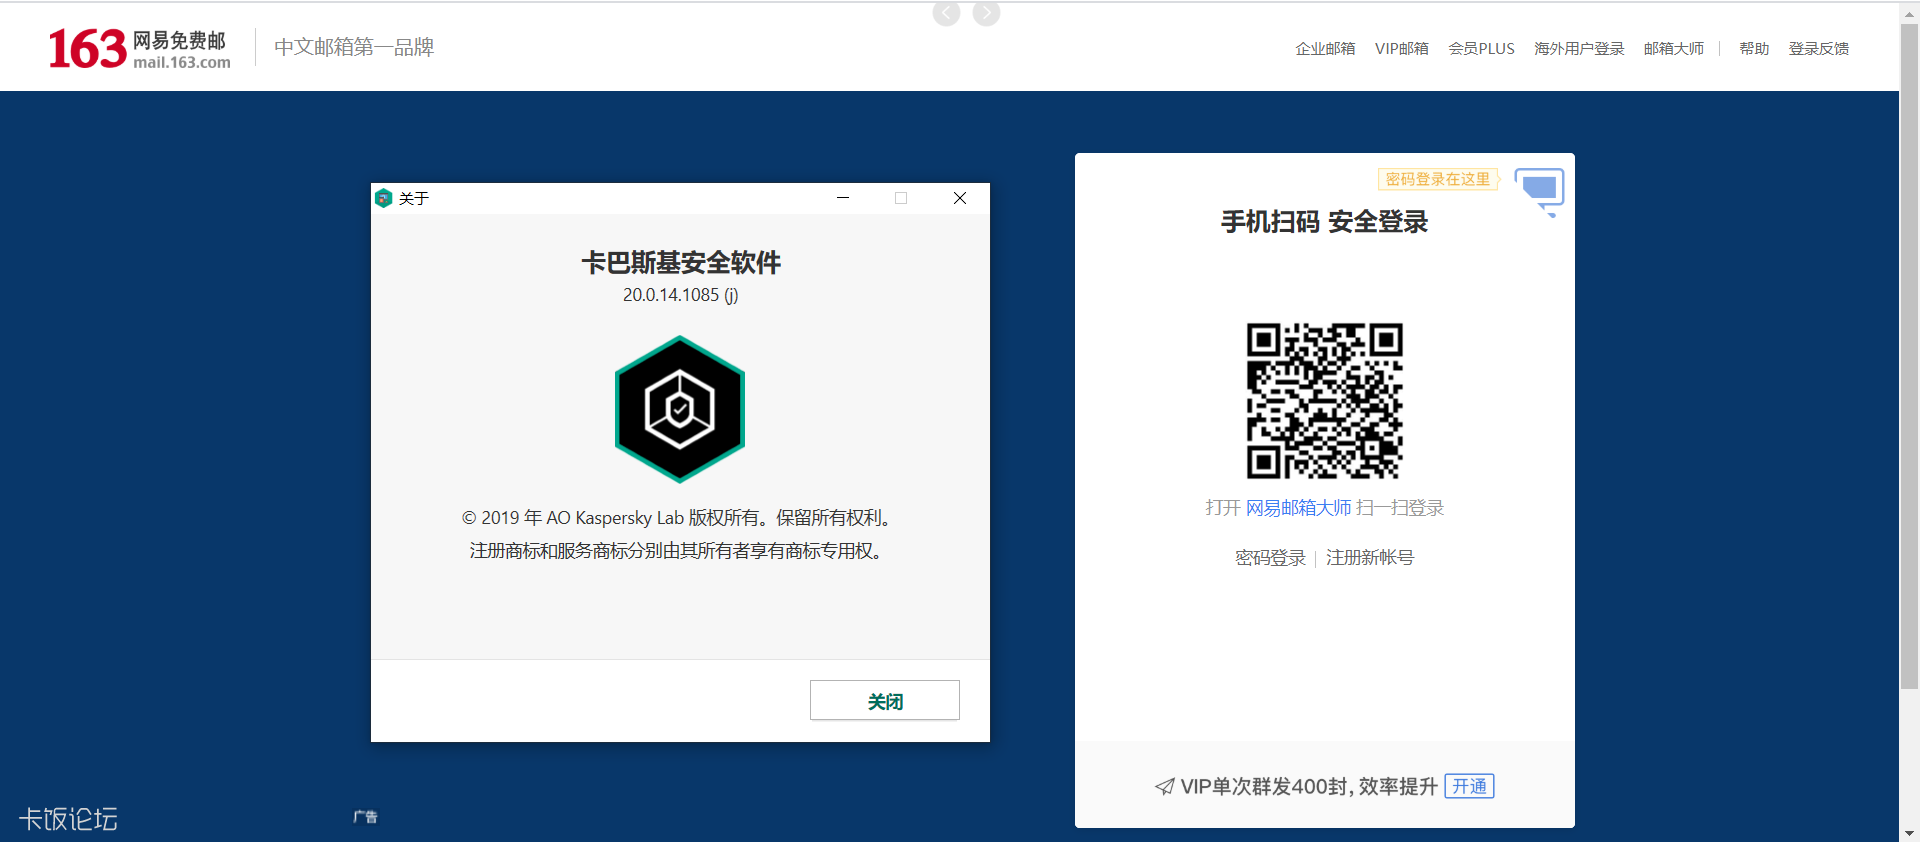
Task: Click 中文邮箱第一品牌 slogan
Action: point(354,47)
